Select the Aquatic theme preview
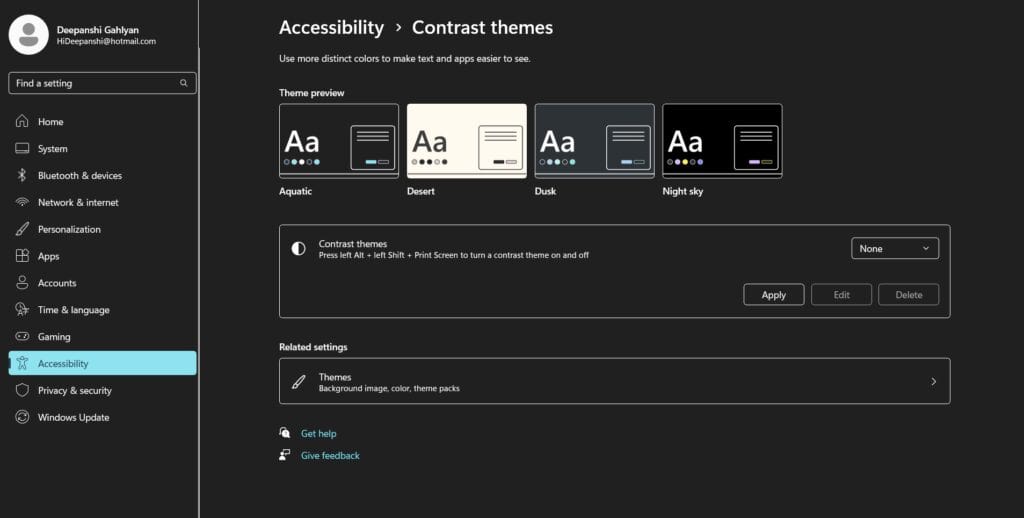 (x=338, y=141)
